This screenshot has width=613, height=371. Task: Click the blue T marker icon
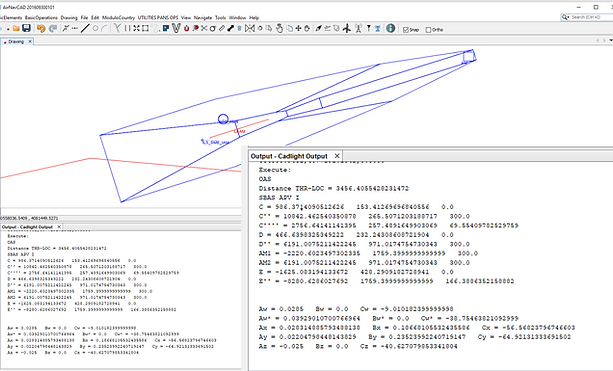coord(378,28)
